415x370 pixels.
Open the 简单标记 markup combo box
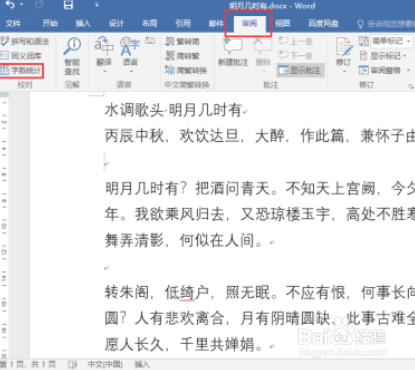coord(391,41)
